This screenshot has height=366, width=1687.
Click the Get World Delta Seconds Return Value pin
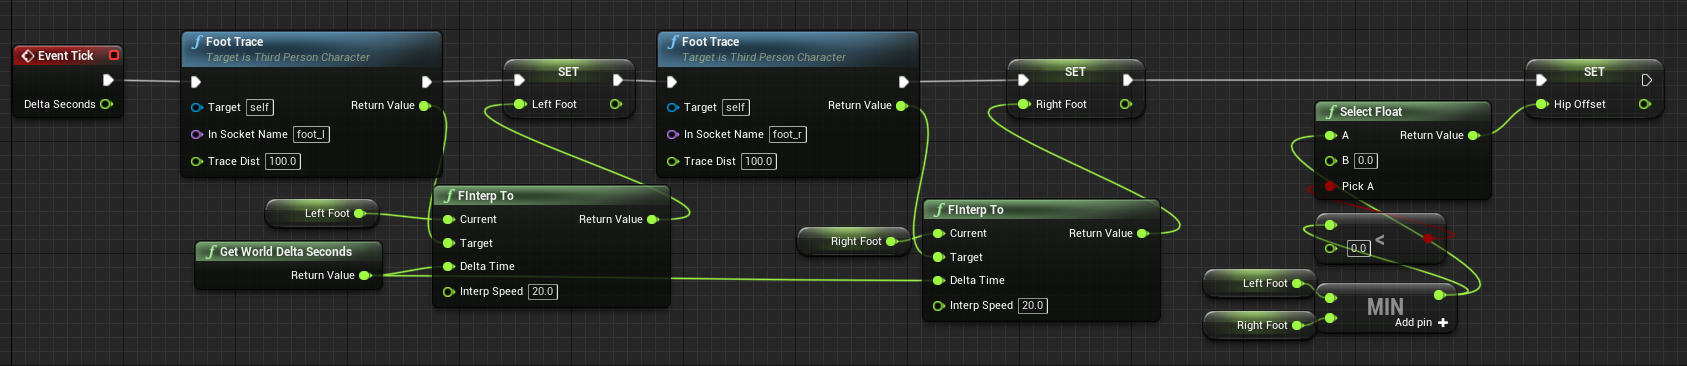tap(365, 275)
